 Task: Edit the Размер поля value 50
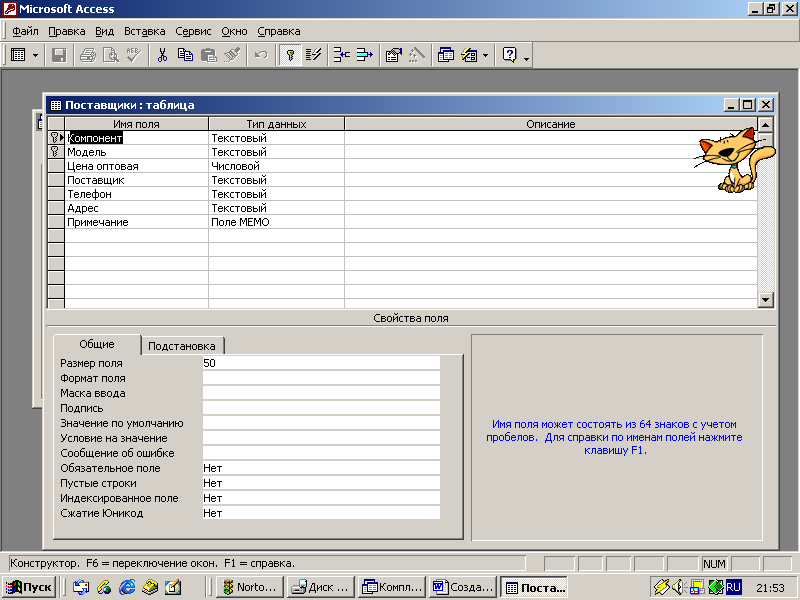321,363
